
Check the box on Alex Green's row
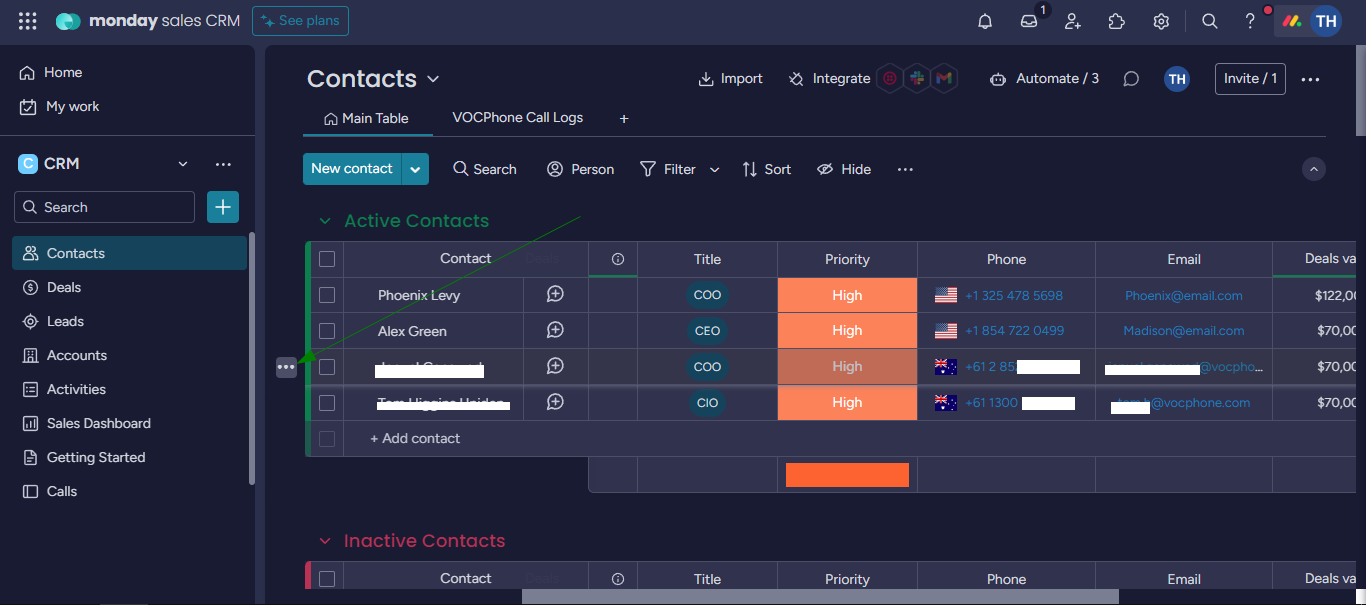click(x=327, y=330)
